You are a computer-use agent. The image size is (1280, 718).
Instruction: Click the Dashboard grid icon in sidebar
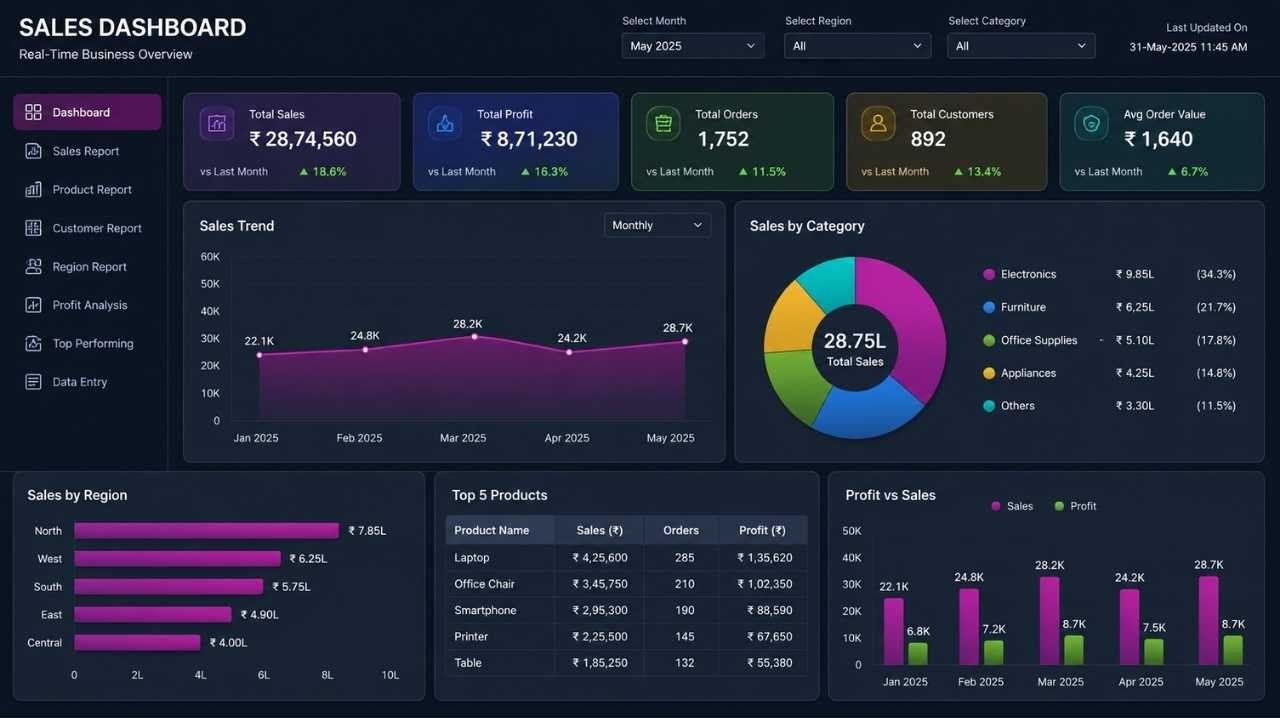pyautogui.click(x=33, y=112)
